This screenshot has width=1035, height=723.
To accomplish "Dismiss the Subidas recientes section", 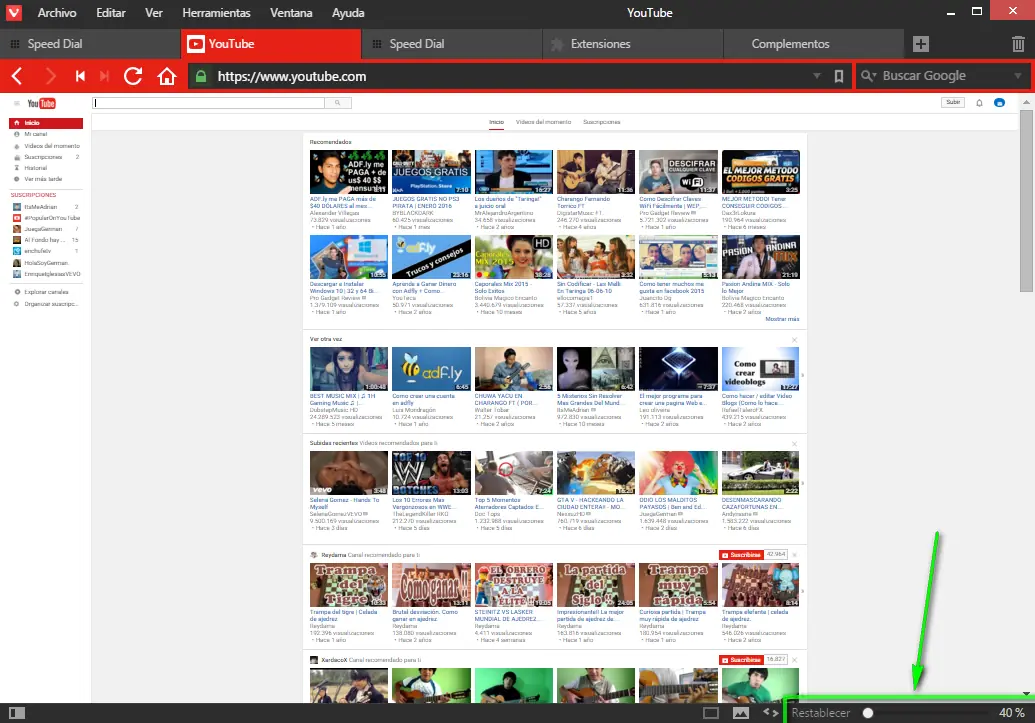I will 794,444.
